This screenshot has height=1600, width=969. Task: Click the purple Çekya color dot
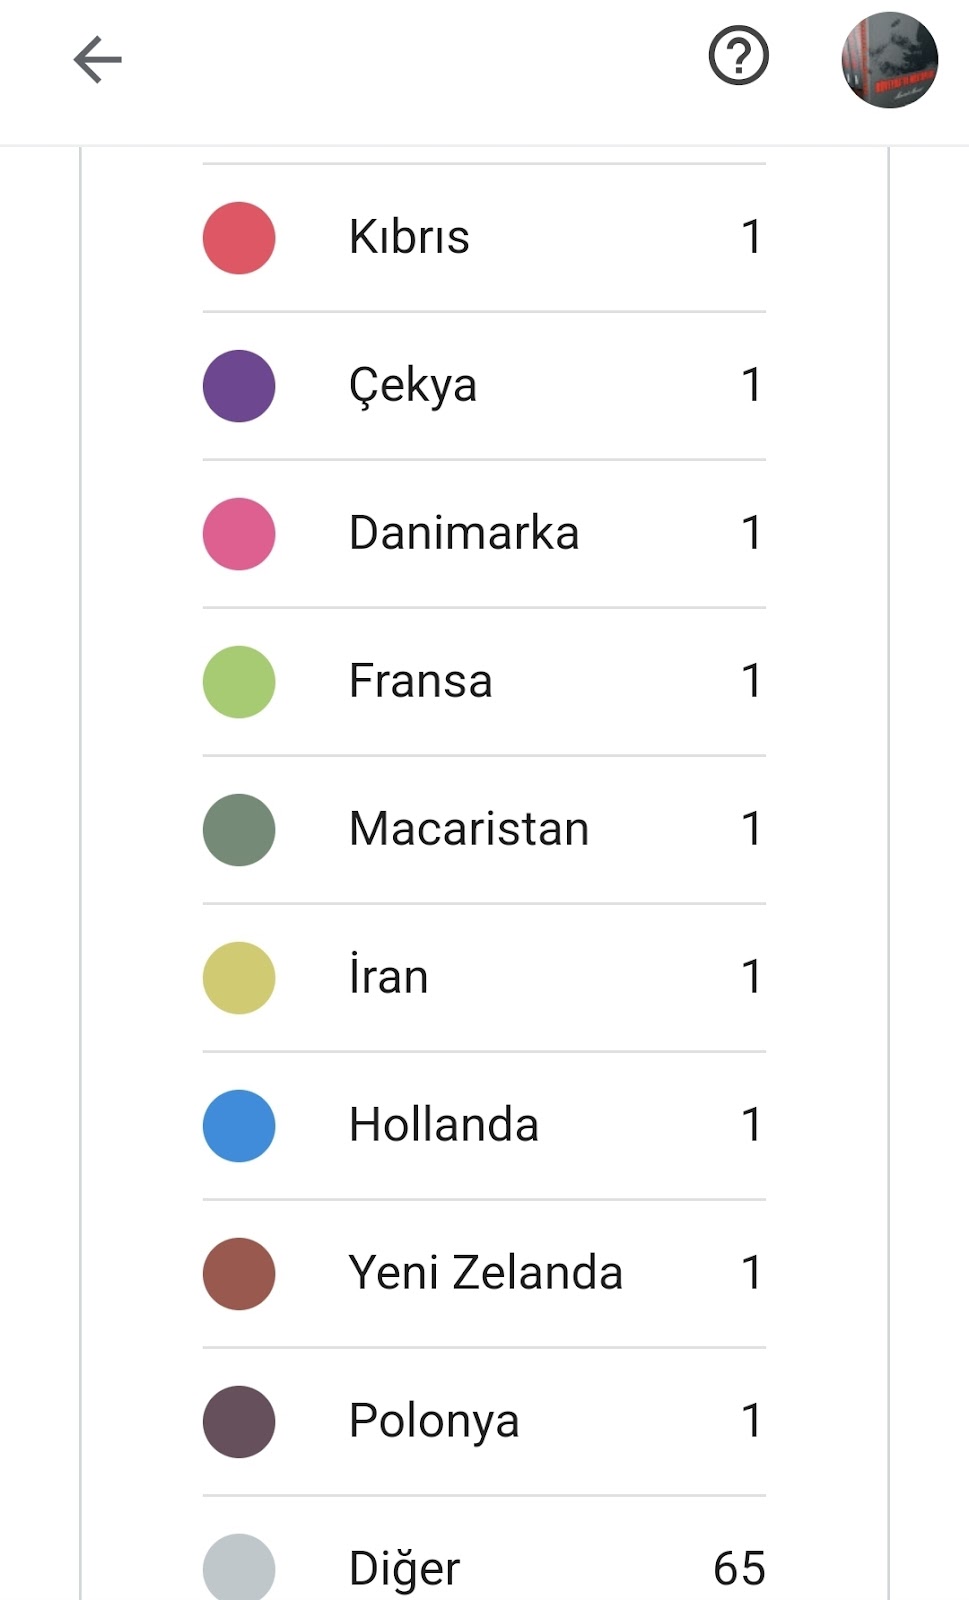(239, 386)
